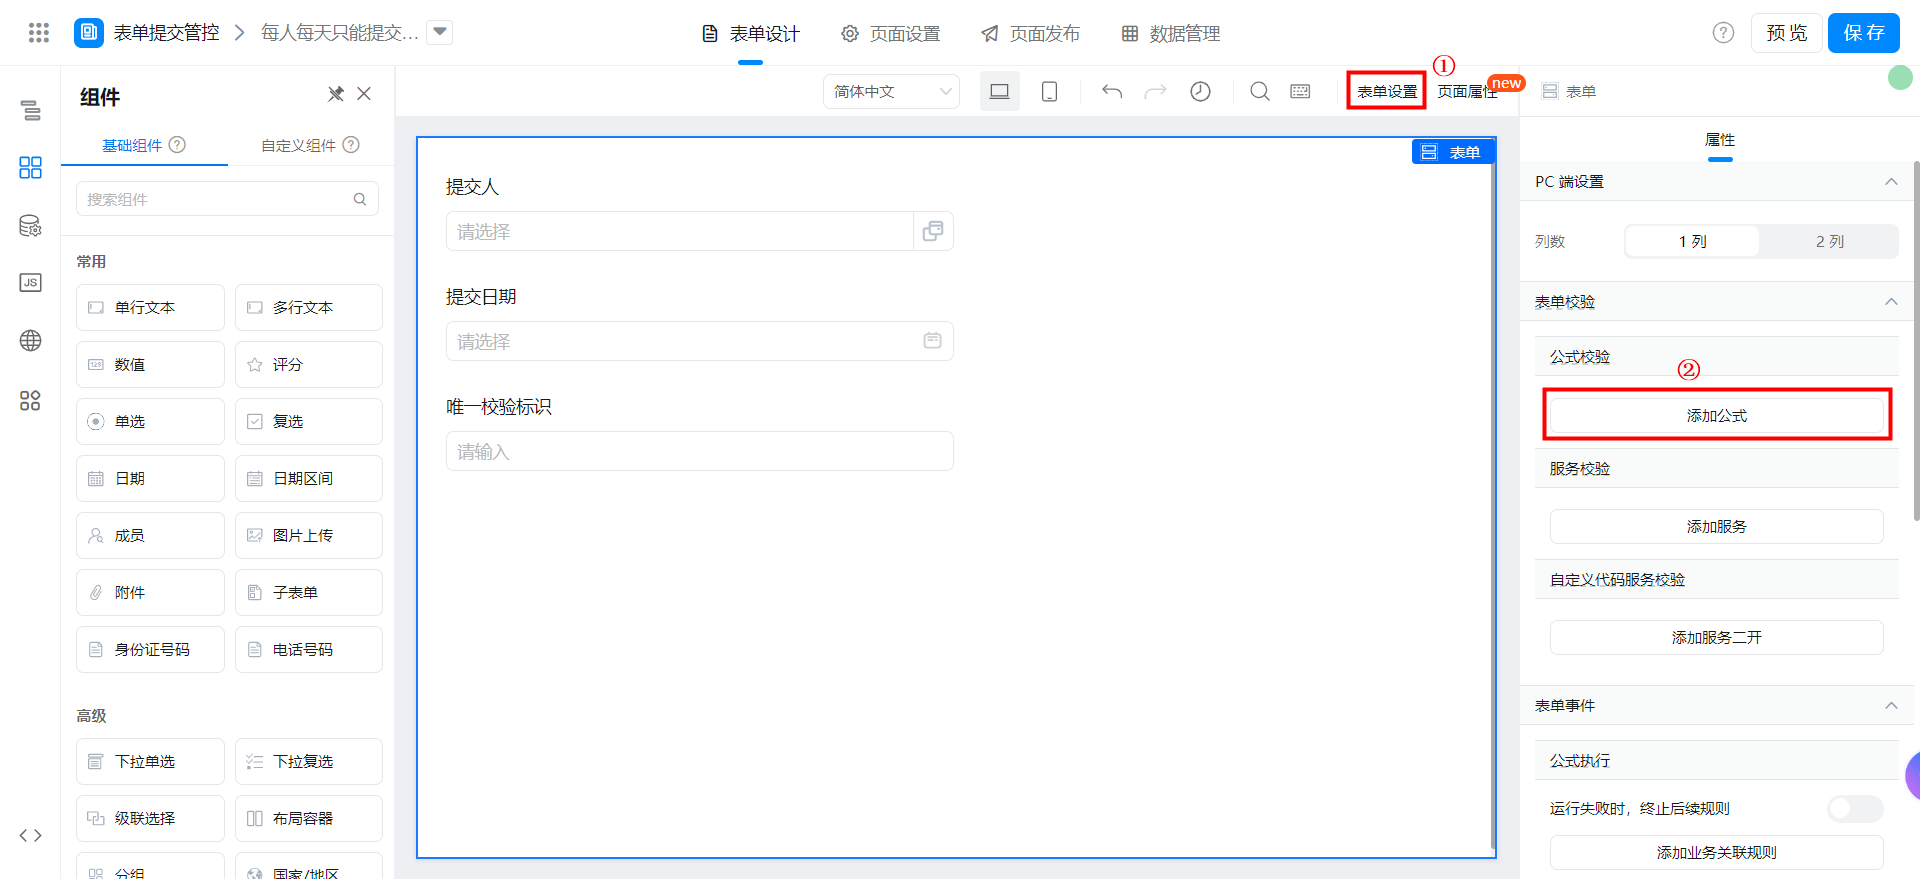Open the 简体中文 language dropdown
Image resolution: width=1920 pixels, height=879 pixels.
[891, 91]
